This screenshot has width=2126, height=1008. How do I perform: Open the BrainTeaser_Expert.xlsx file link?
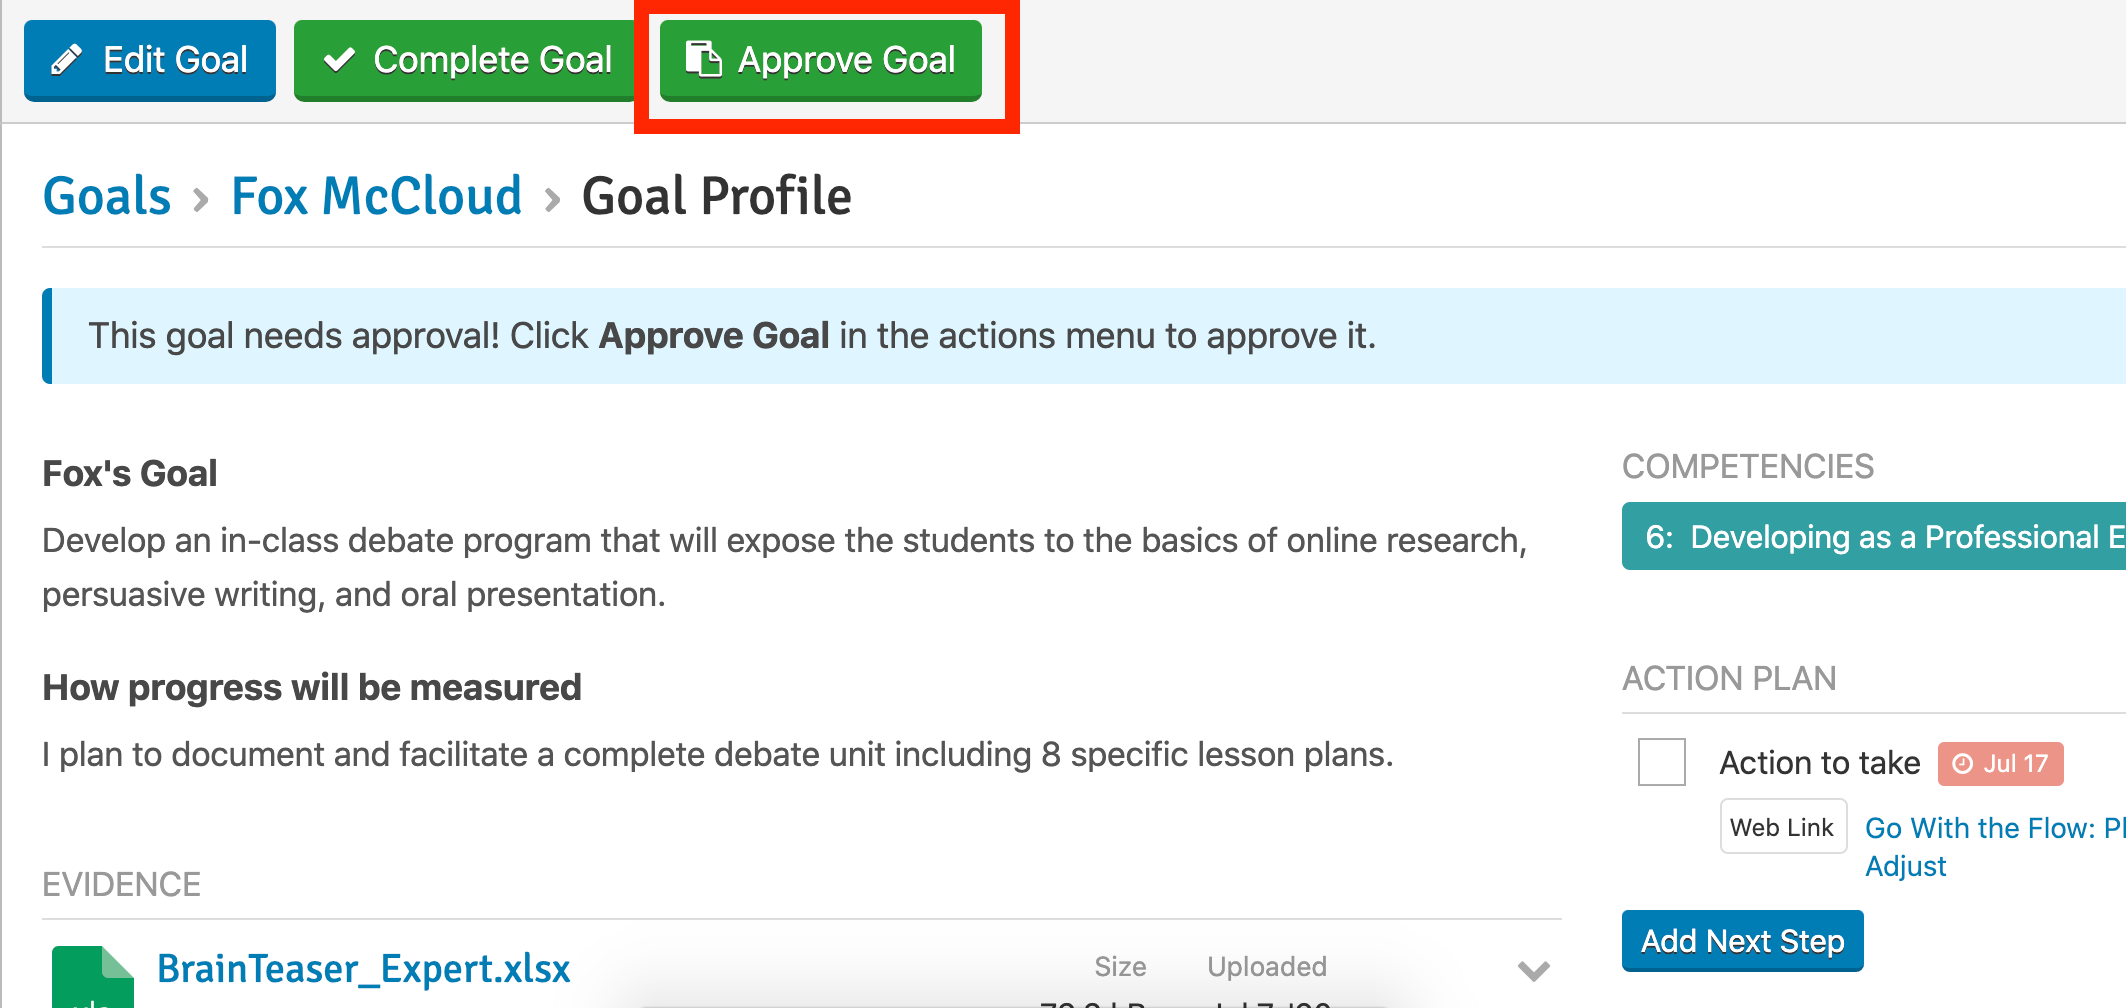pyautogui.click(x=364, y=969)
